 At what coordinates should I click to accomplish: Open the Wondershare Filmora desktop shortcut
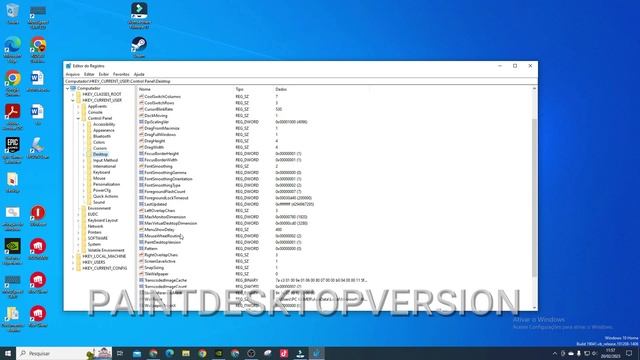139,15
